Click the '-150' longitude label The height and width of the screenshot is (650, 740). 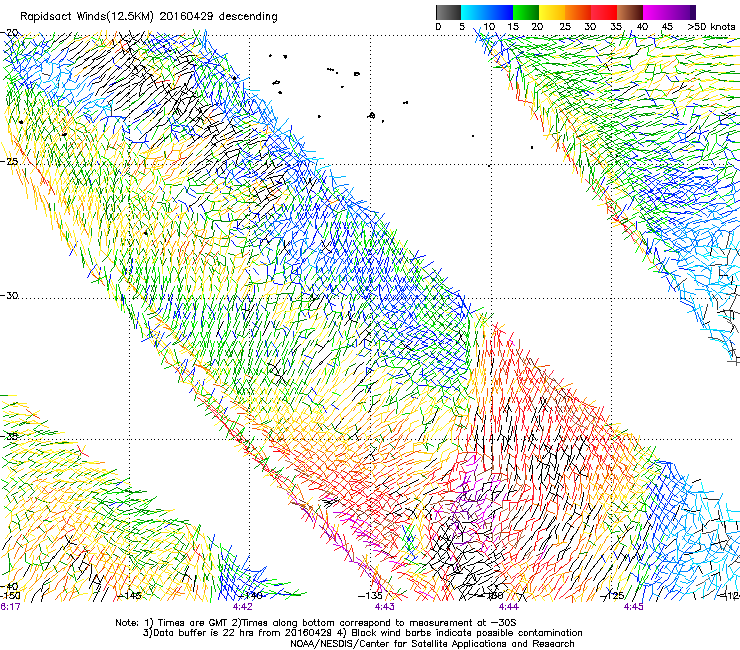[x=10, y=596]
